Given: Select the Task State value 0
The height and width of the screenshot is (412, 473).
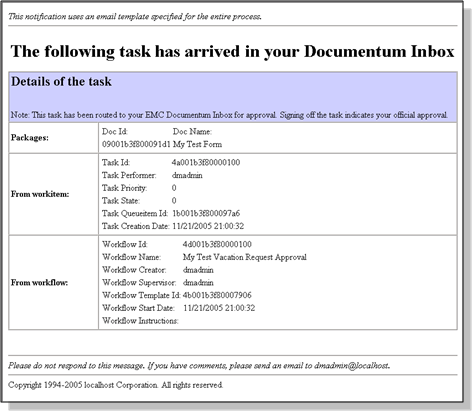Looking at the screenshot, I should tap(174, 201).
